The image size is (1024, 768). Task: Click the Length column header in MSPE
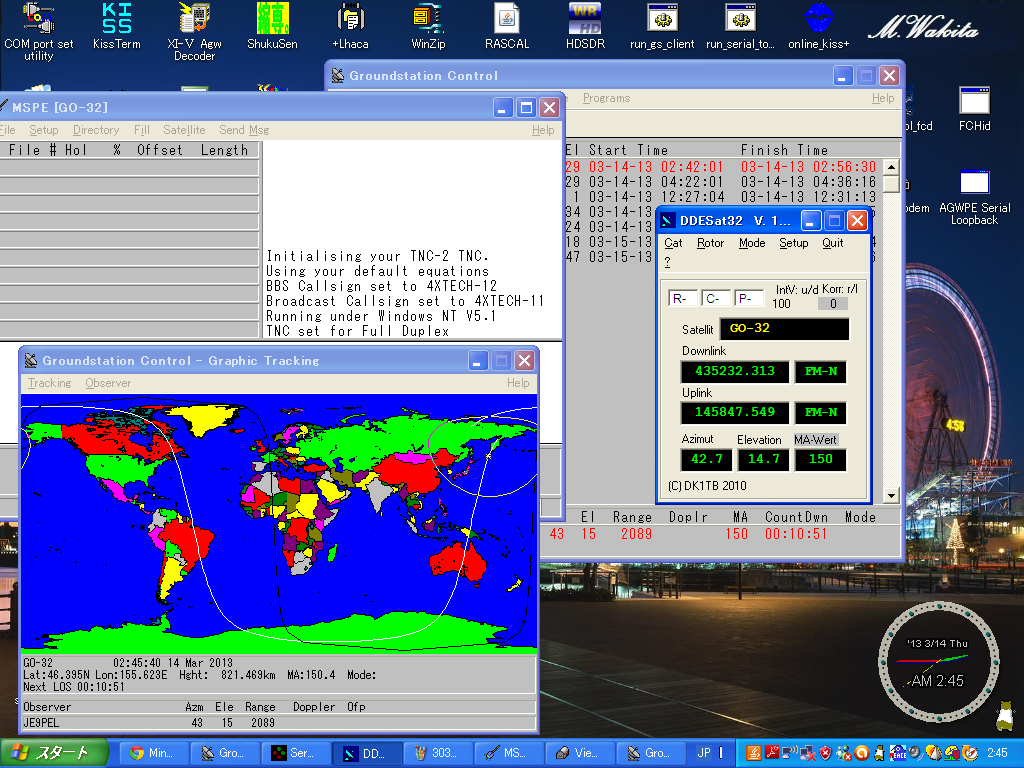tap(224, 150)
